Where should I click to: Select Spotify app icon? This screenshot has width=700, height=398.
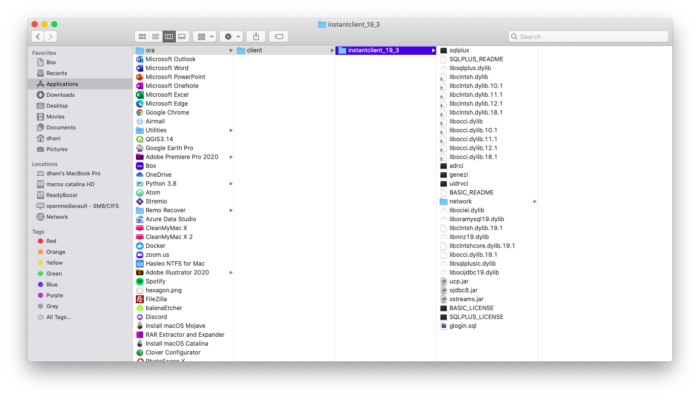point(140,281)
